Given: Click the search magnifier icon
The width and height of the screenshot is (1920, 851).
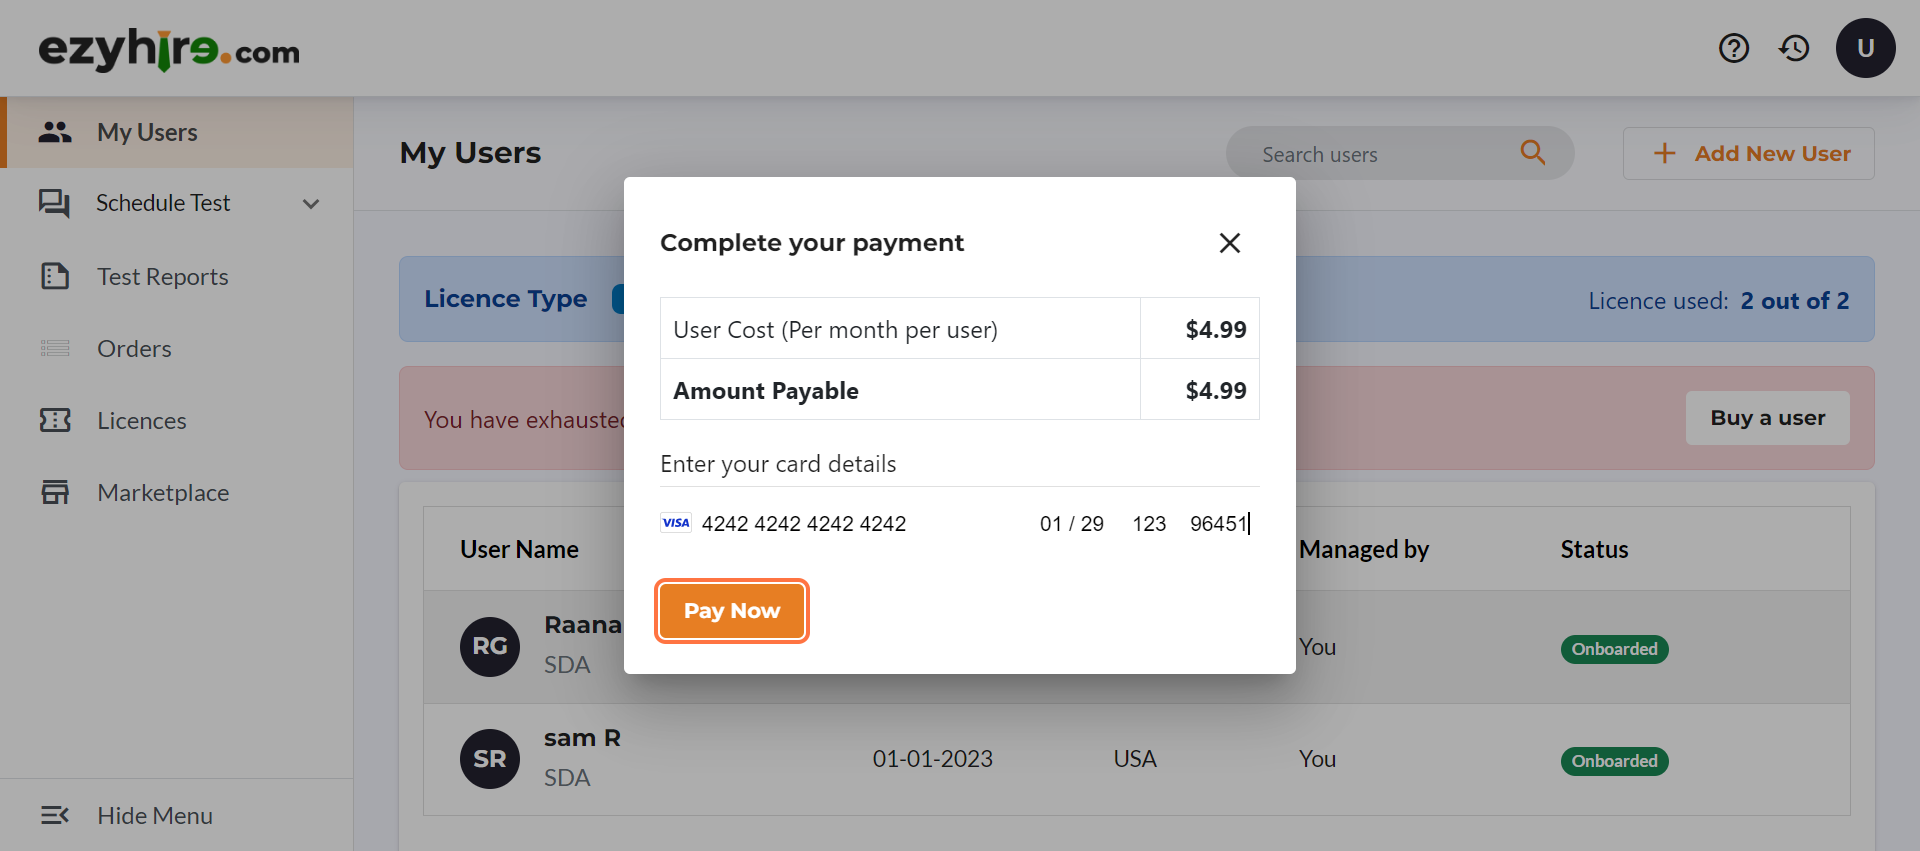Looking at the screenshot, I should click(1532, 152).
